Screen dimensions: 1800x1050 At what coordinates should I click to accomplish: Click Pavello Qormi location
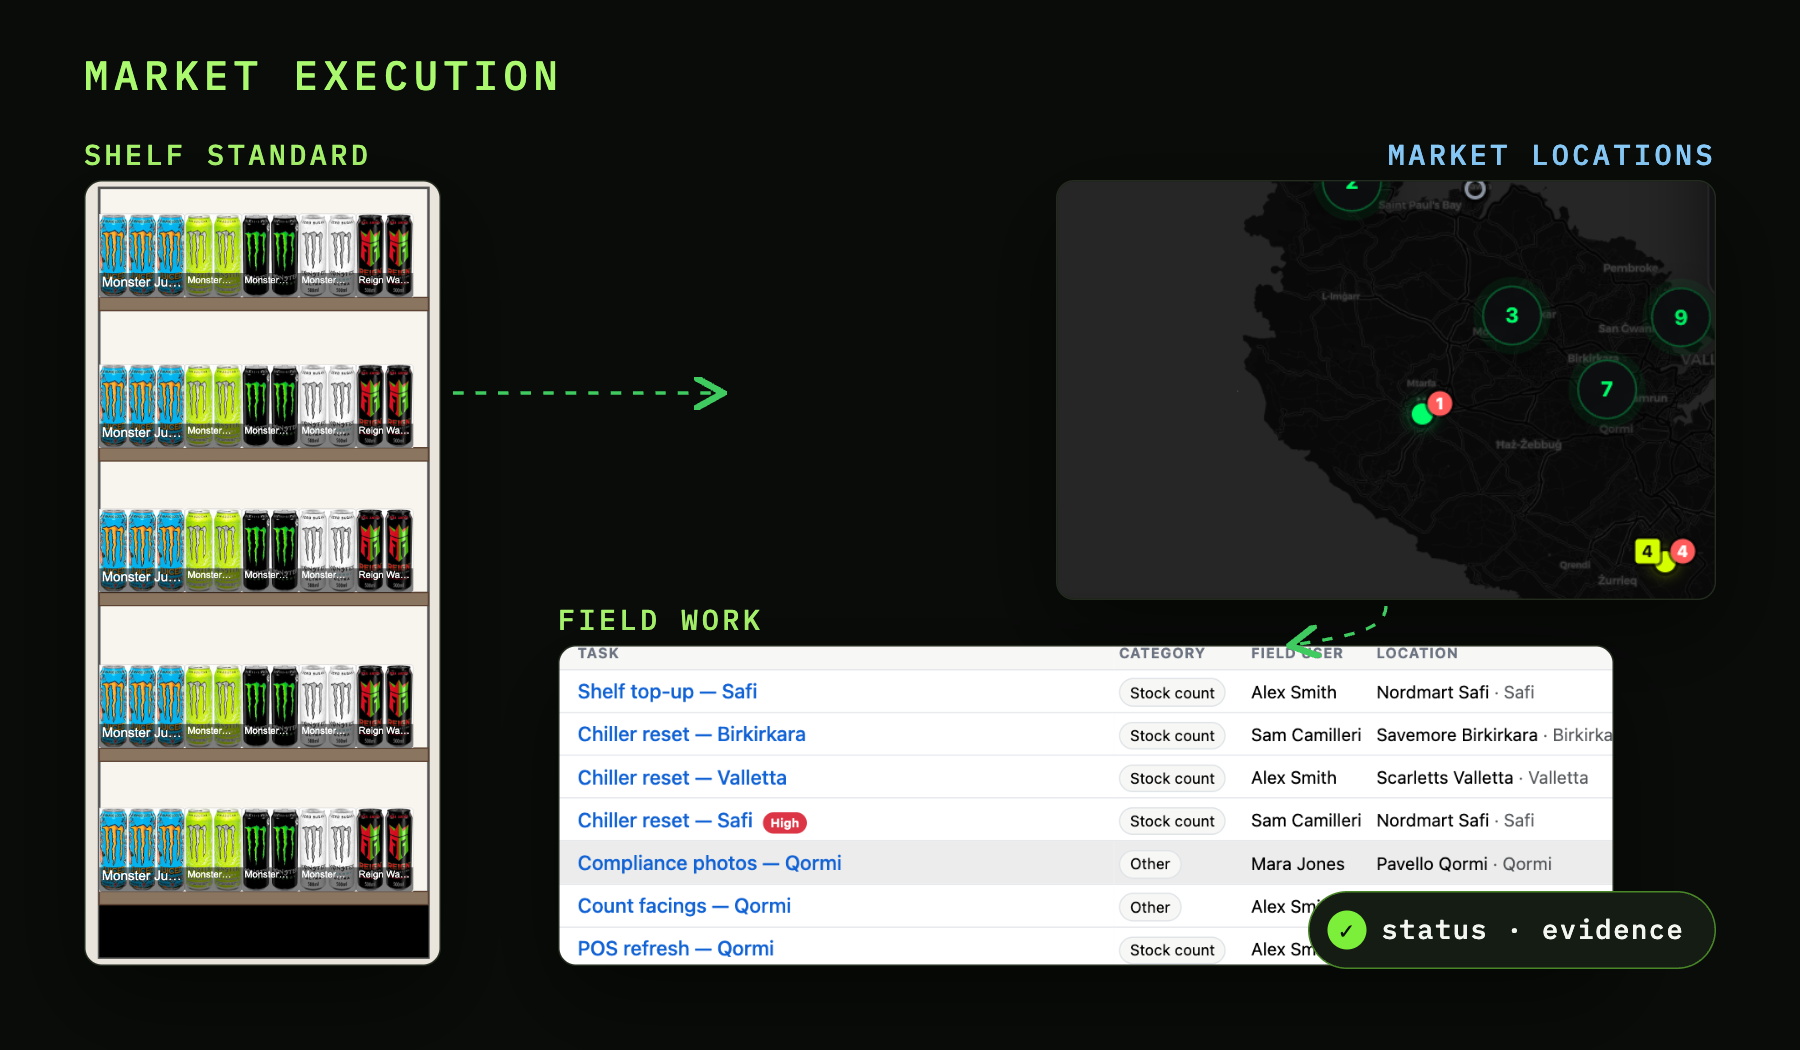(1432, 864)
